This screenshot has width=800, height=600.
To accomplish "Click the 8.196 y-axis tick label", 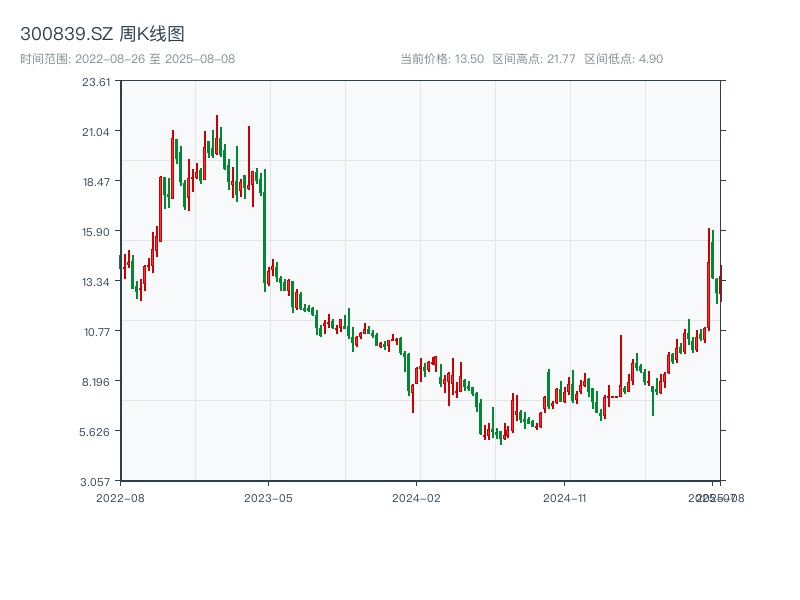I will point(96,382).
